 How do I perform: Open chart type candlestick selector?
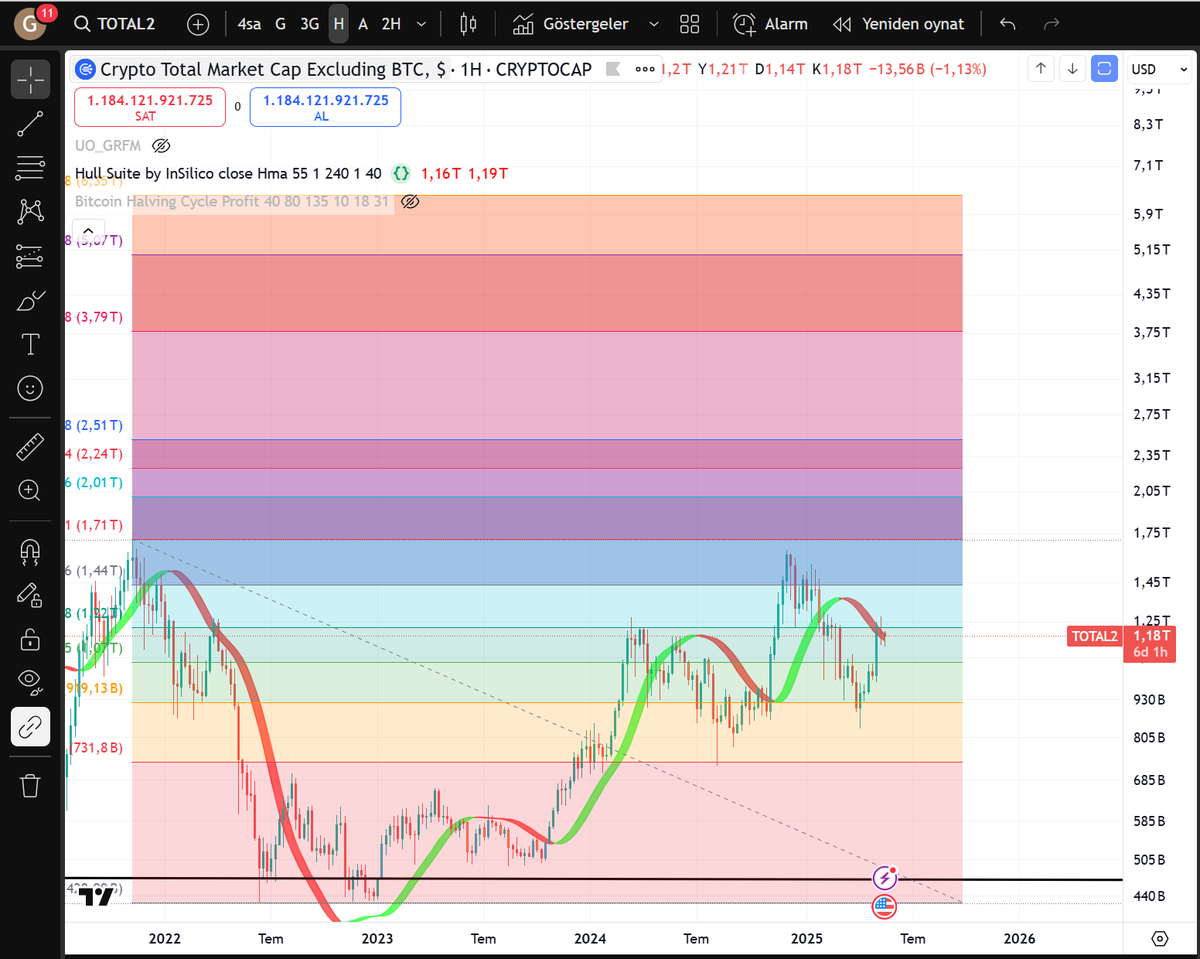tap(468, 24)
